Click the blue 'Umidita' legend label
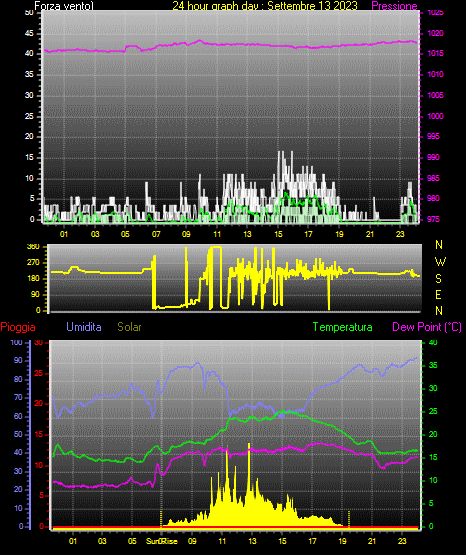This screenshot has width=466, height=555. [84, 327]
